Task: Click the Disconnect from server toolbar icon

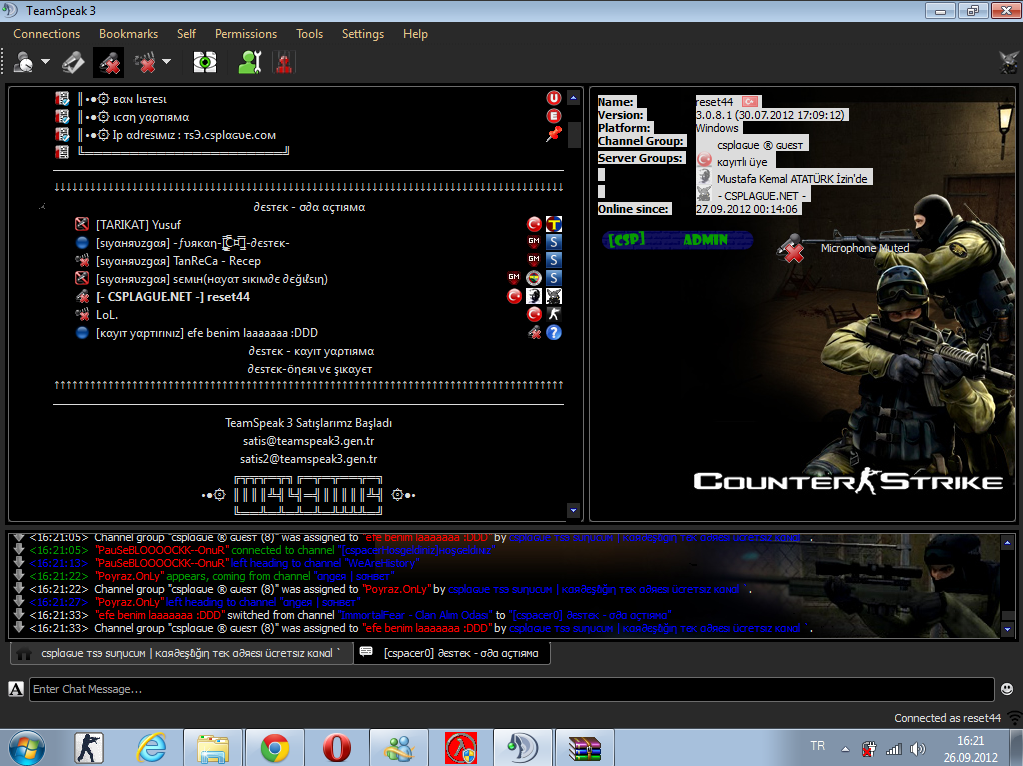Action: point(73,63)
